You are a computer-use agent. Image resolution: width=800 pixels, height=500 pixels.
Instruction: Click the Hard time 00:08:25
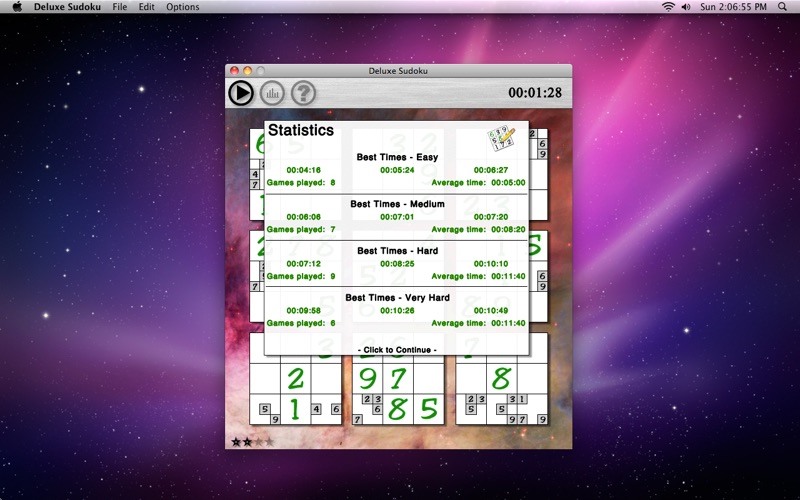(x=397, y=264)
